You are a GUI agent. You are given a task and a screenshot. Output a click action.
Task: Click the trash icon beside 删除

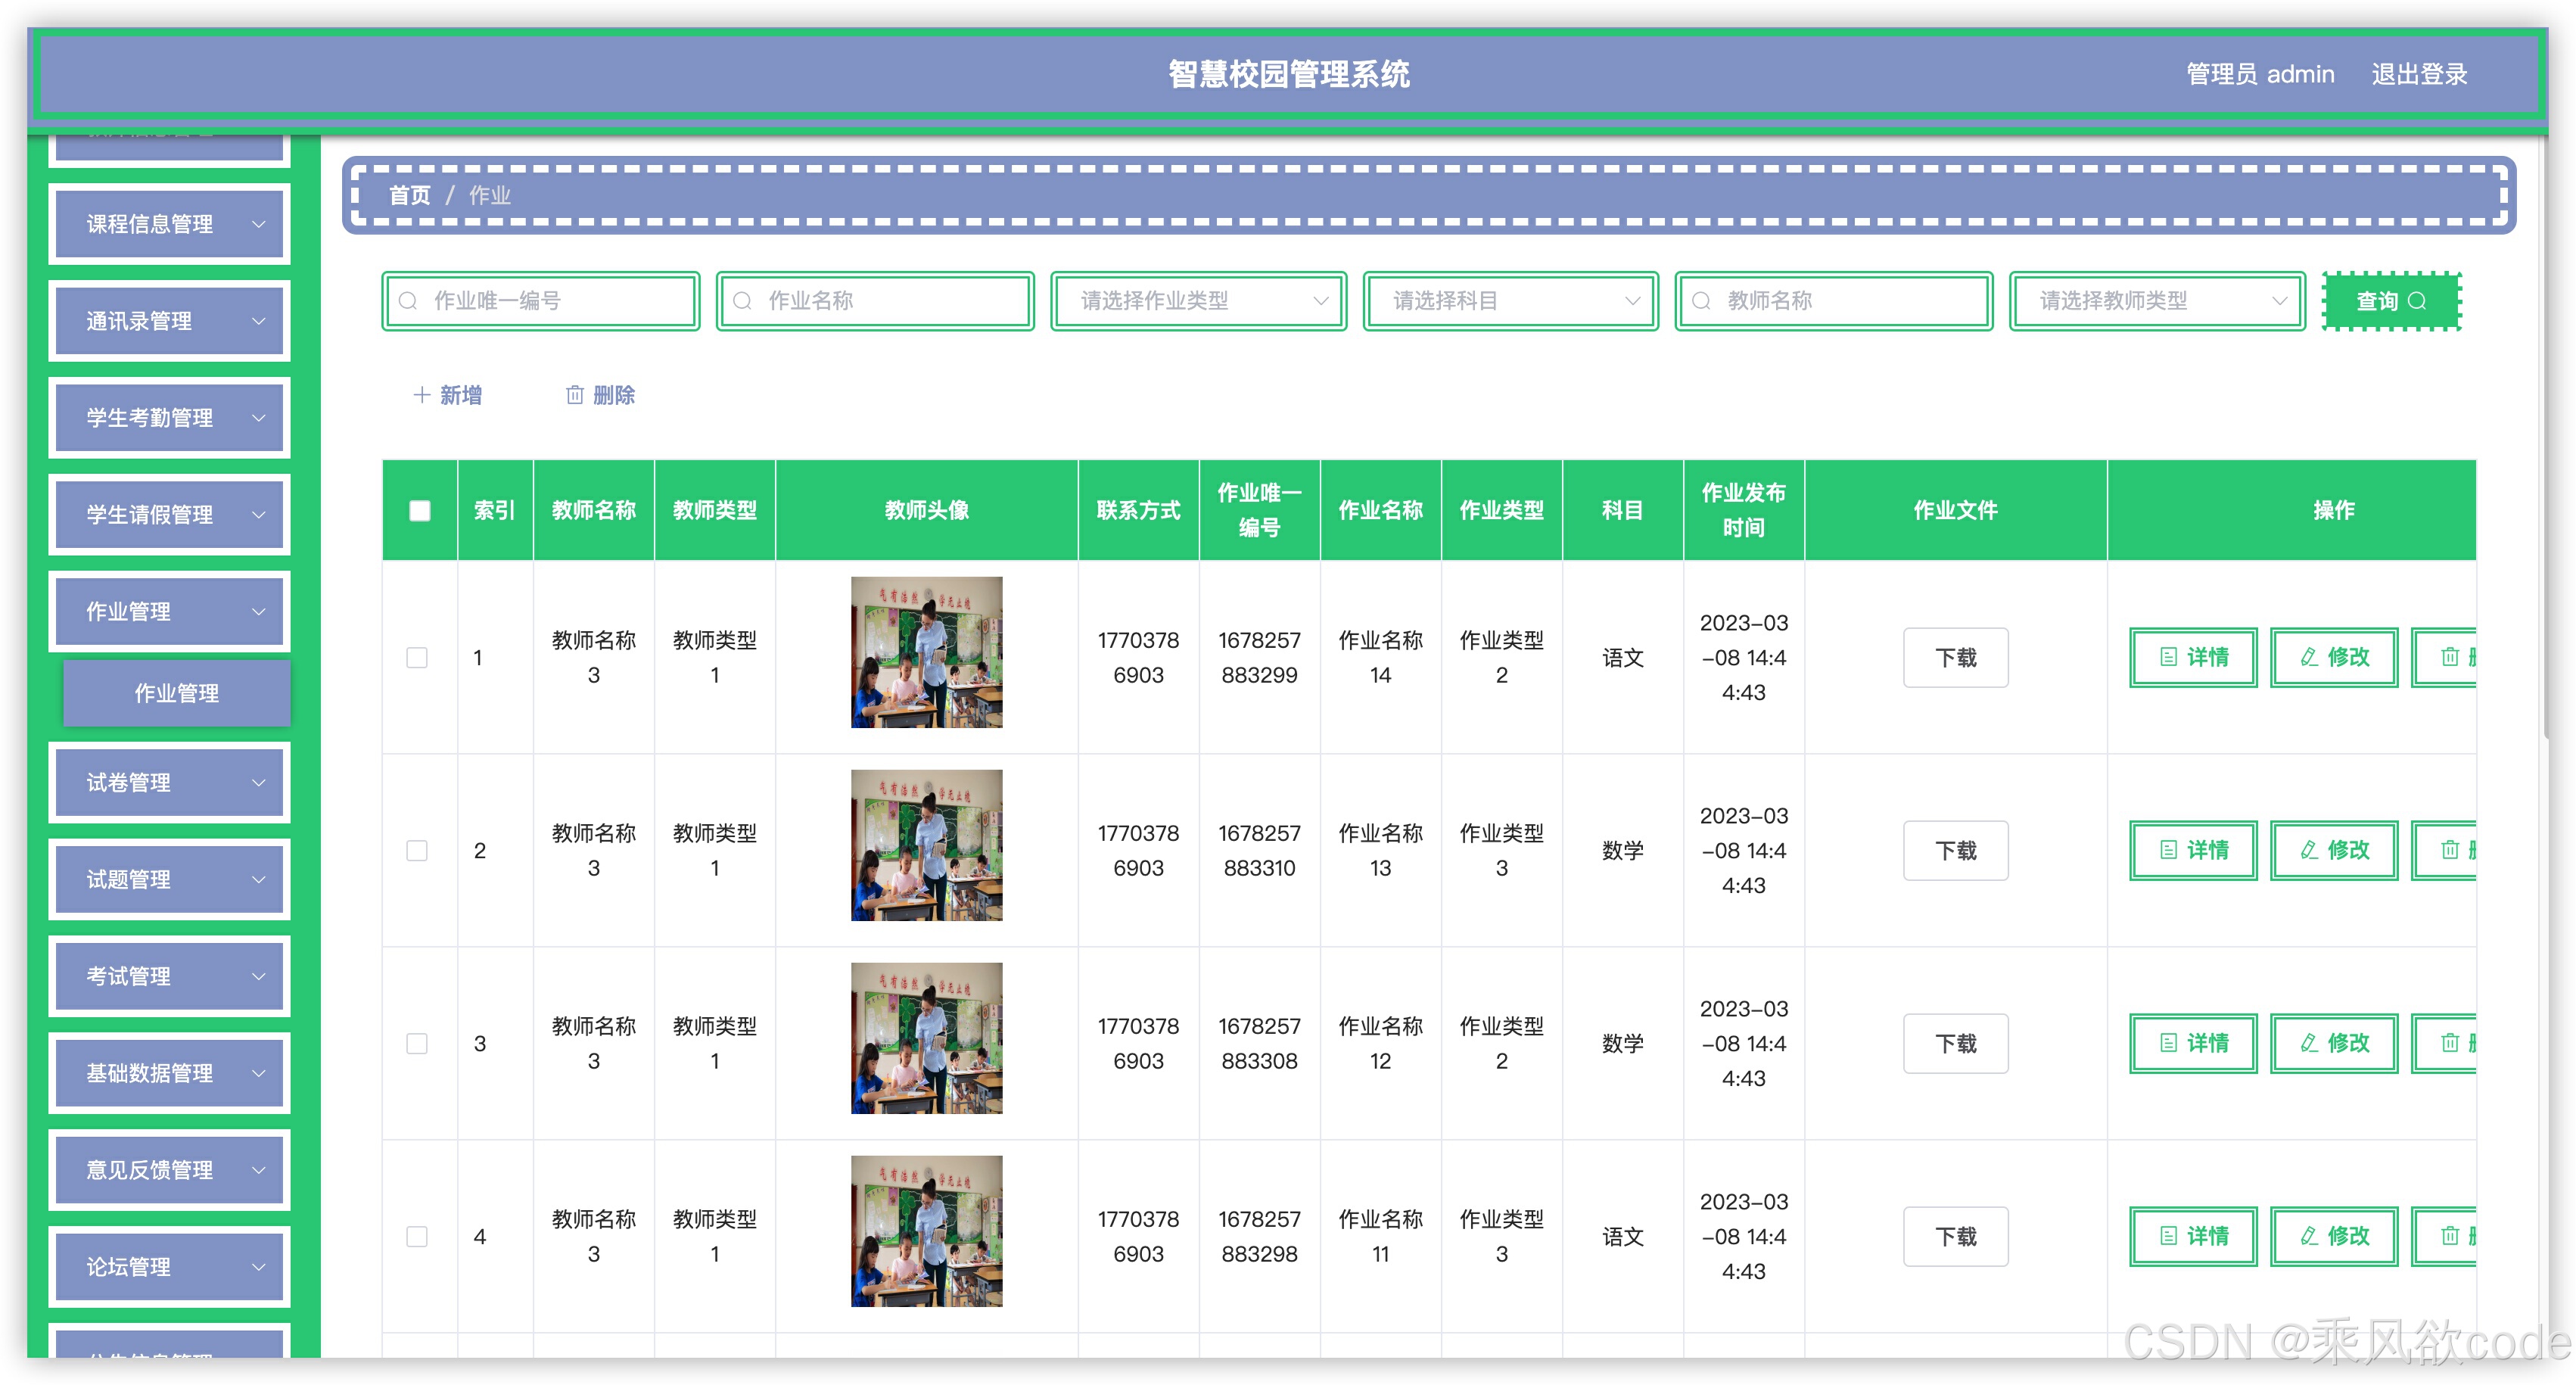(574, 395)
